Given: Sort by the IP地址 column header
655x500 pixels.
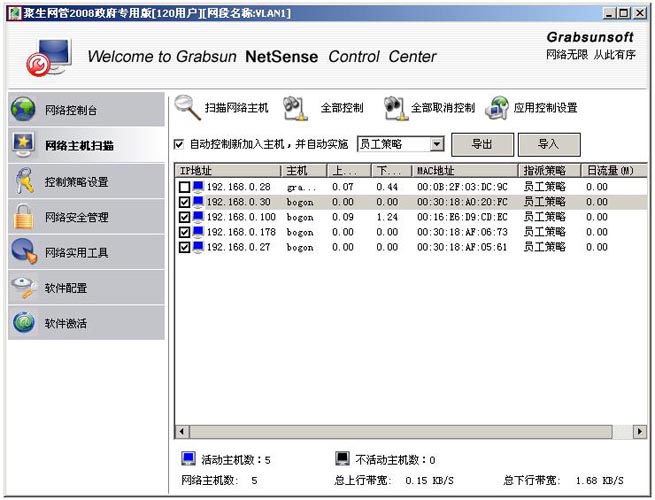Looking at the screenshot, I should click(x=228, y=170).
